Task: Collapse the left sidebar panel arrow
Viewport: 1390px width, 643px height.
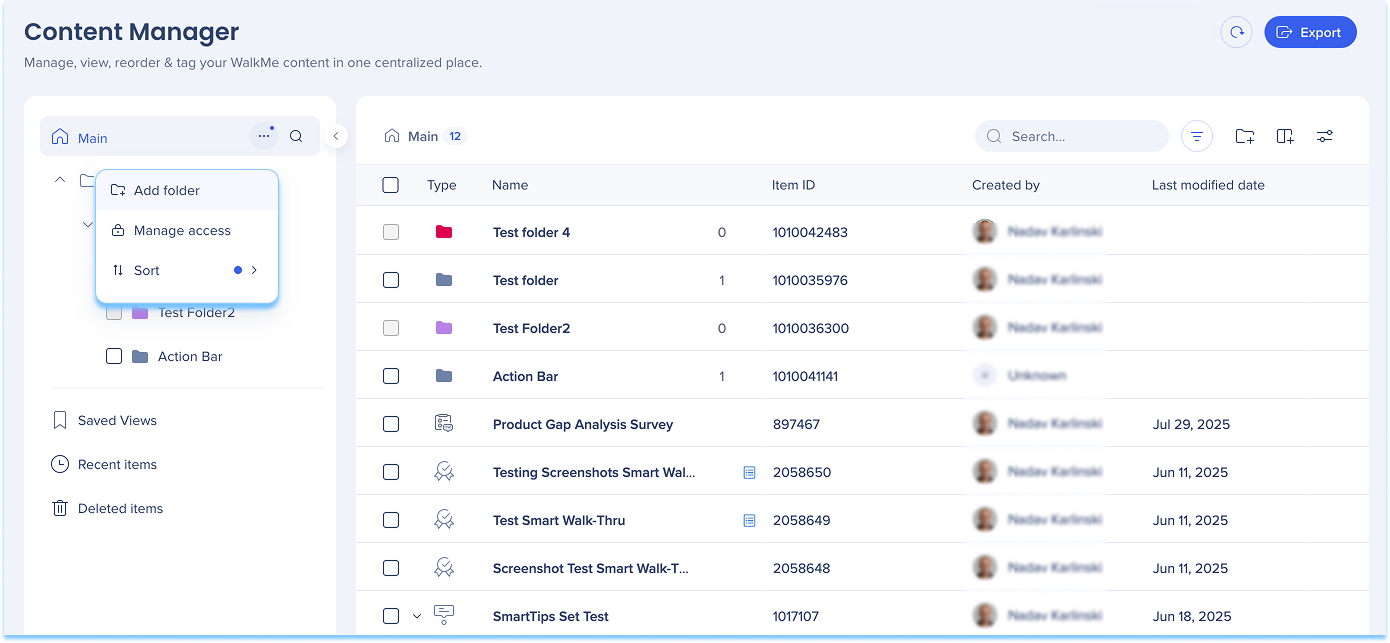Action: click(x=336, y=136)
